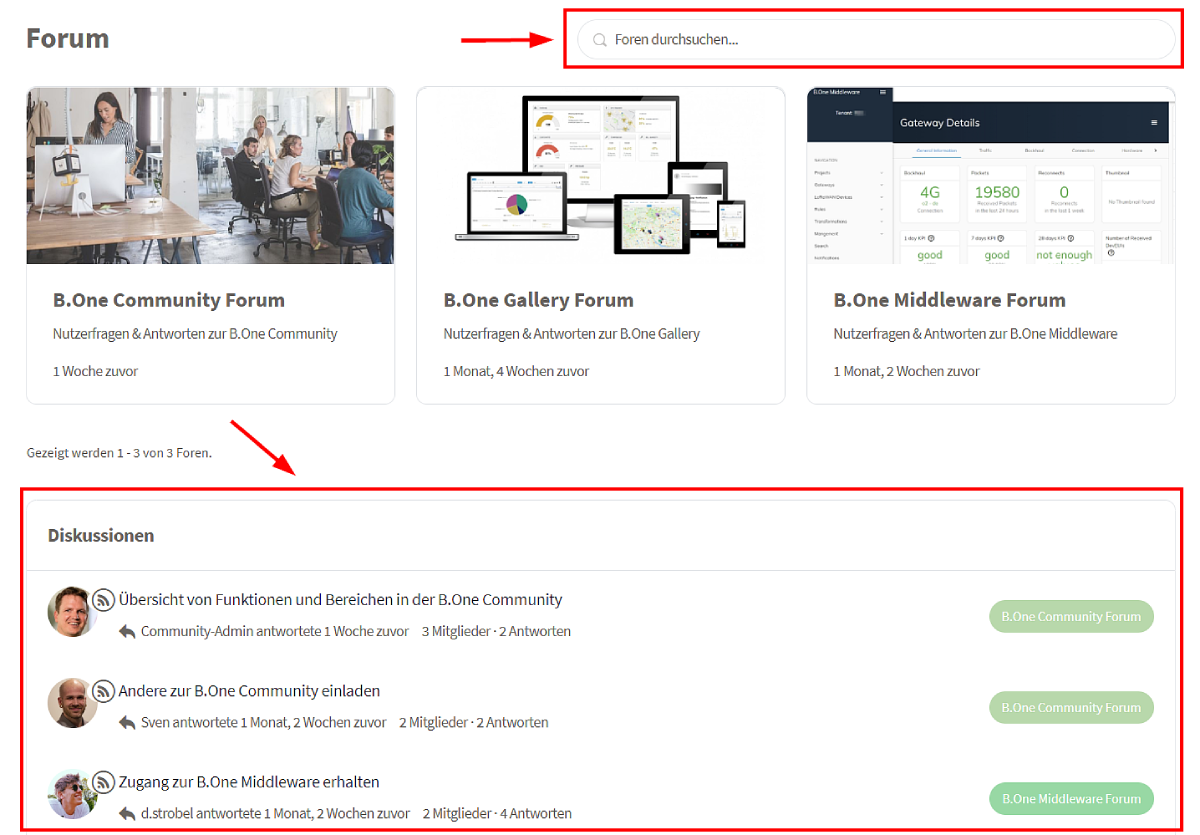Open 'Übersicht von Funktionen und Bereichen' discussion

340,600
